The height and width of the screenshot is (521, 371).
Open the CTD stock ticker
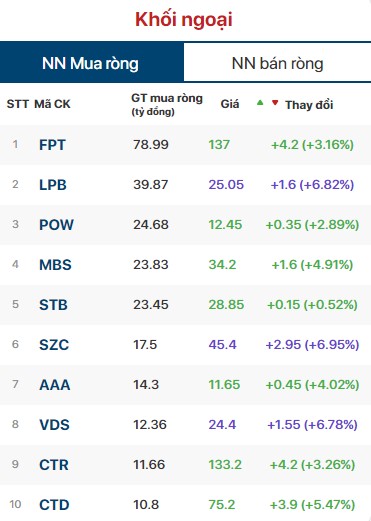54,505
